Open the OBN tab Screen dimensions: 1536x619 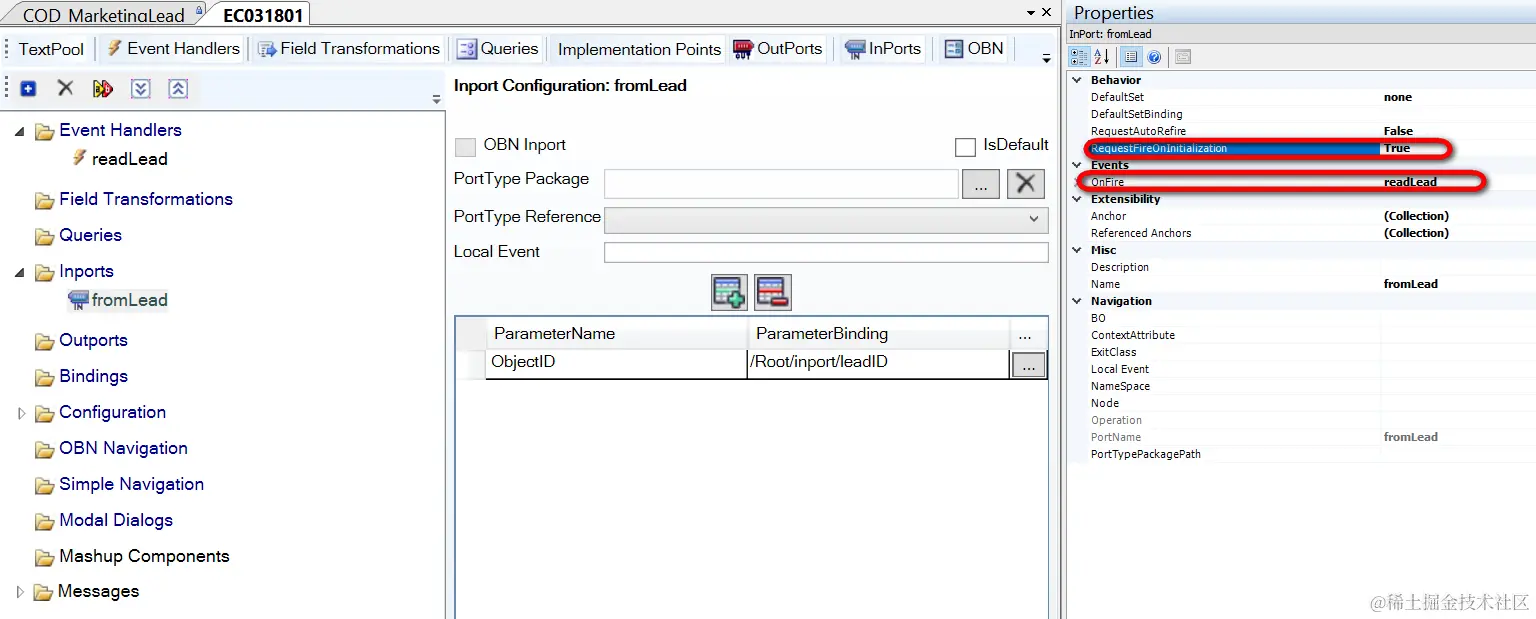point(974,48)
